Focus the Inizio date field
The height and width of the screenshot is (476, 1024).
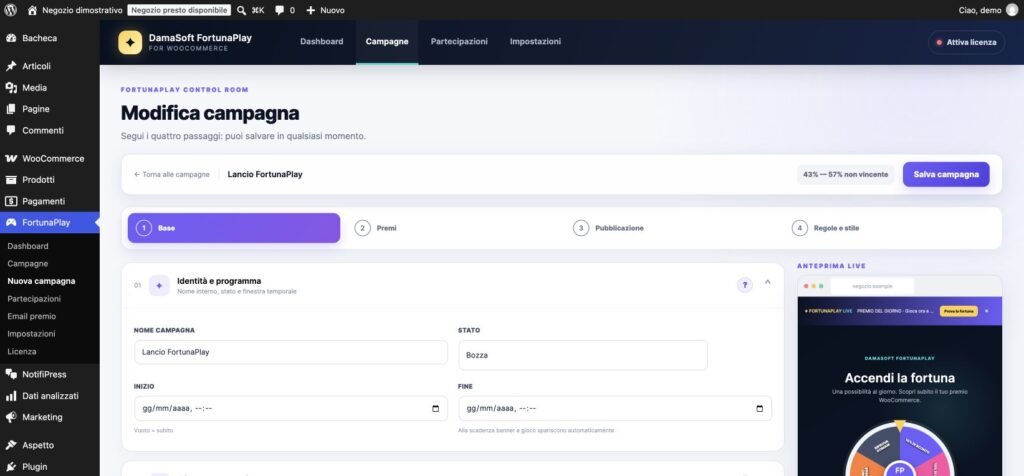click(291, 409)
